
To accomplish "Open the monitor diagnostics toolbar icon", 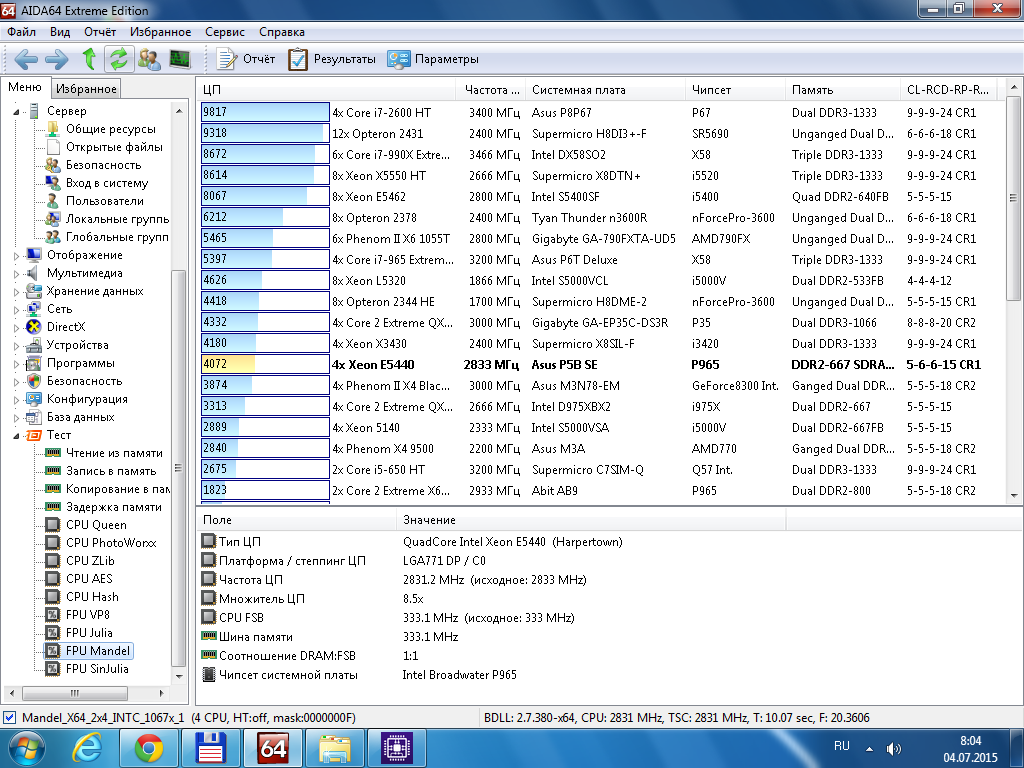I will click(x=180, y=59).
